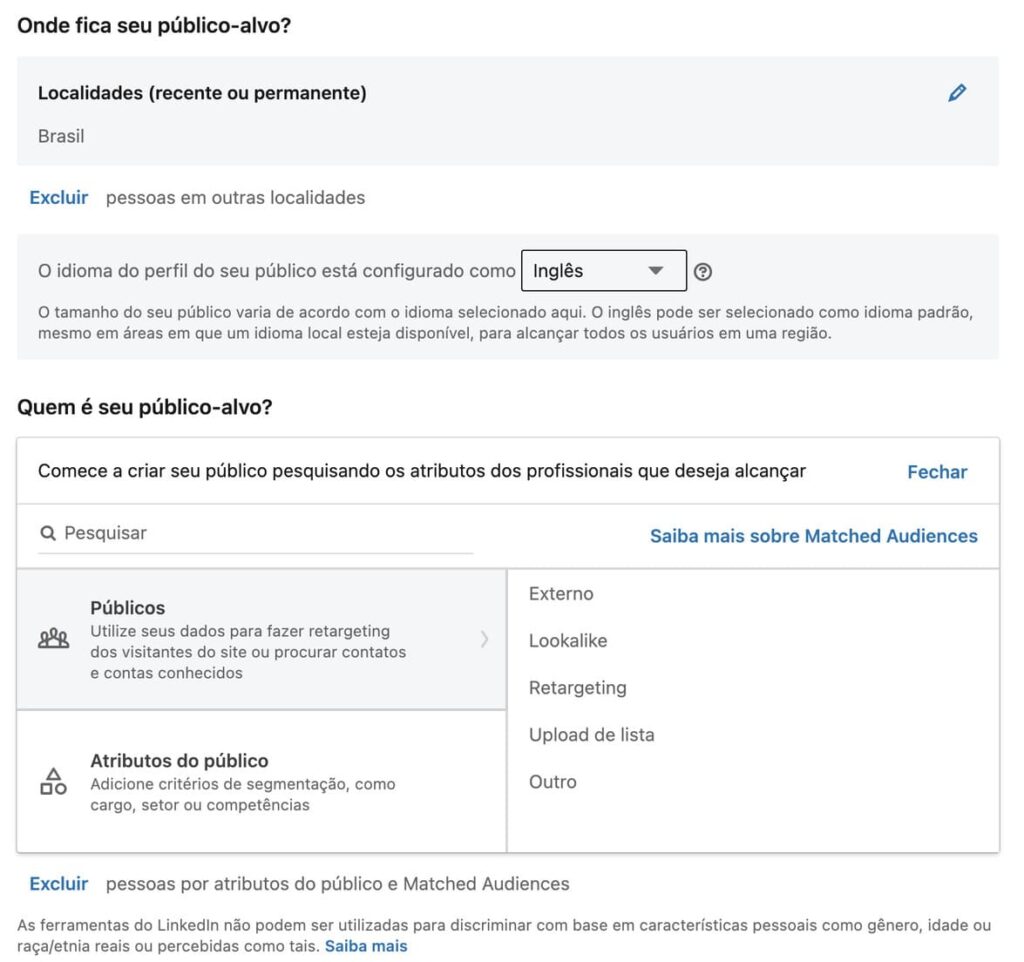Viewport: 1024px width, 962px height.
Task: Click the Públicos people group icon
Action: (54, 638)
